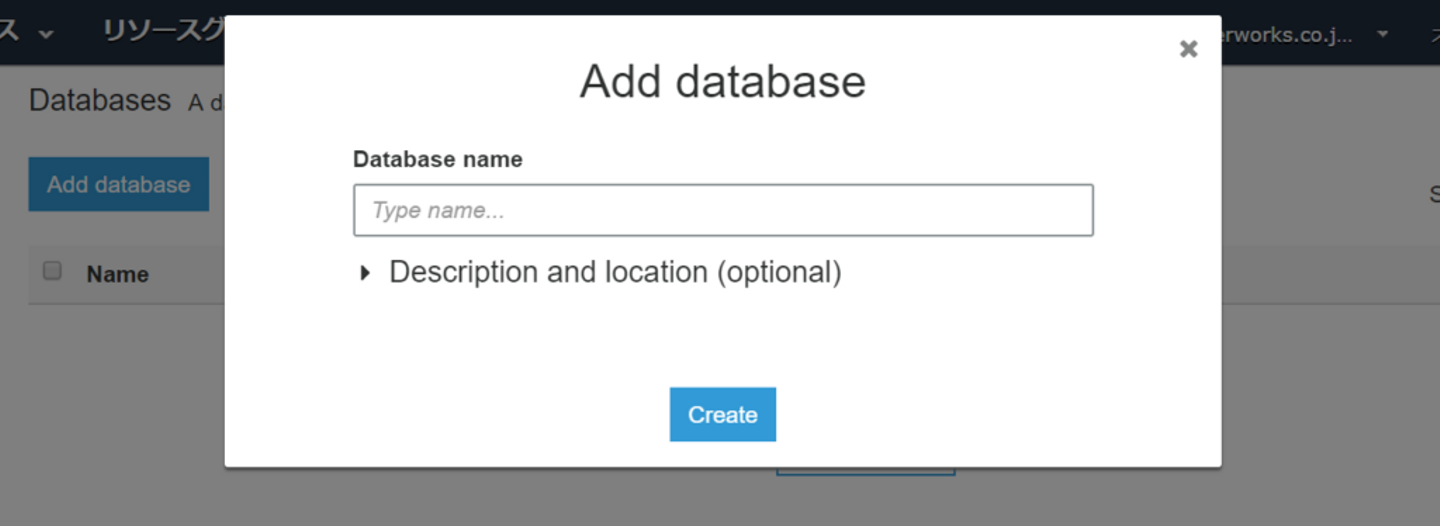Click the Add database dialog title
Screen dimensions: 1440x526
click(x=722, y=81)
